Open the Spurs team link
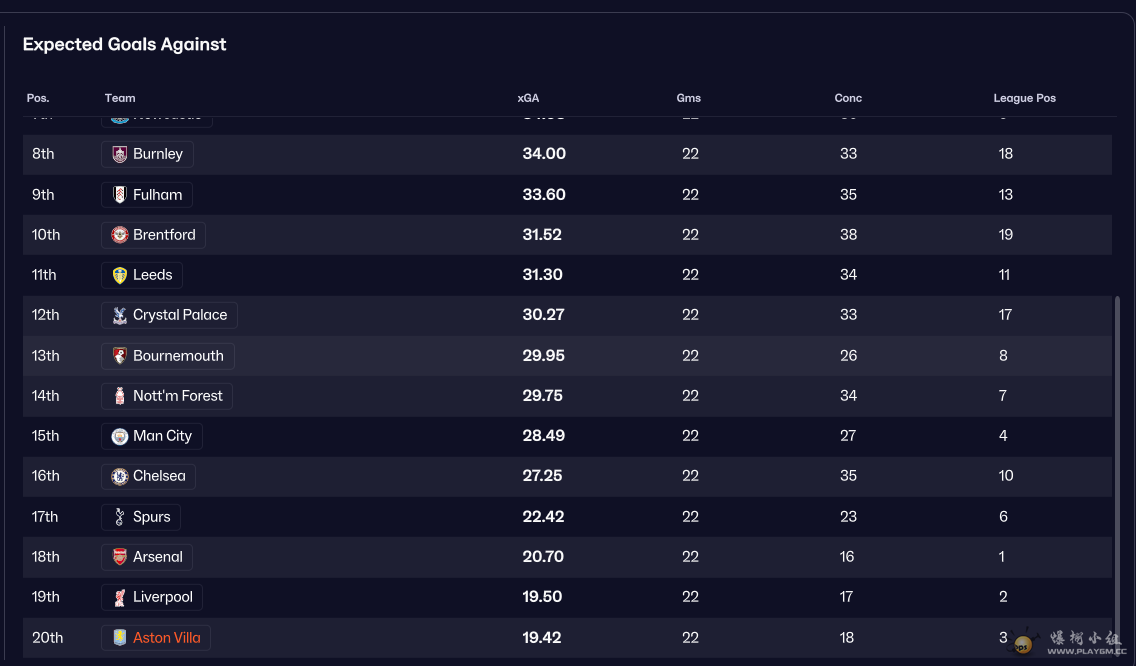 tap(151, 517)
